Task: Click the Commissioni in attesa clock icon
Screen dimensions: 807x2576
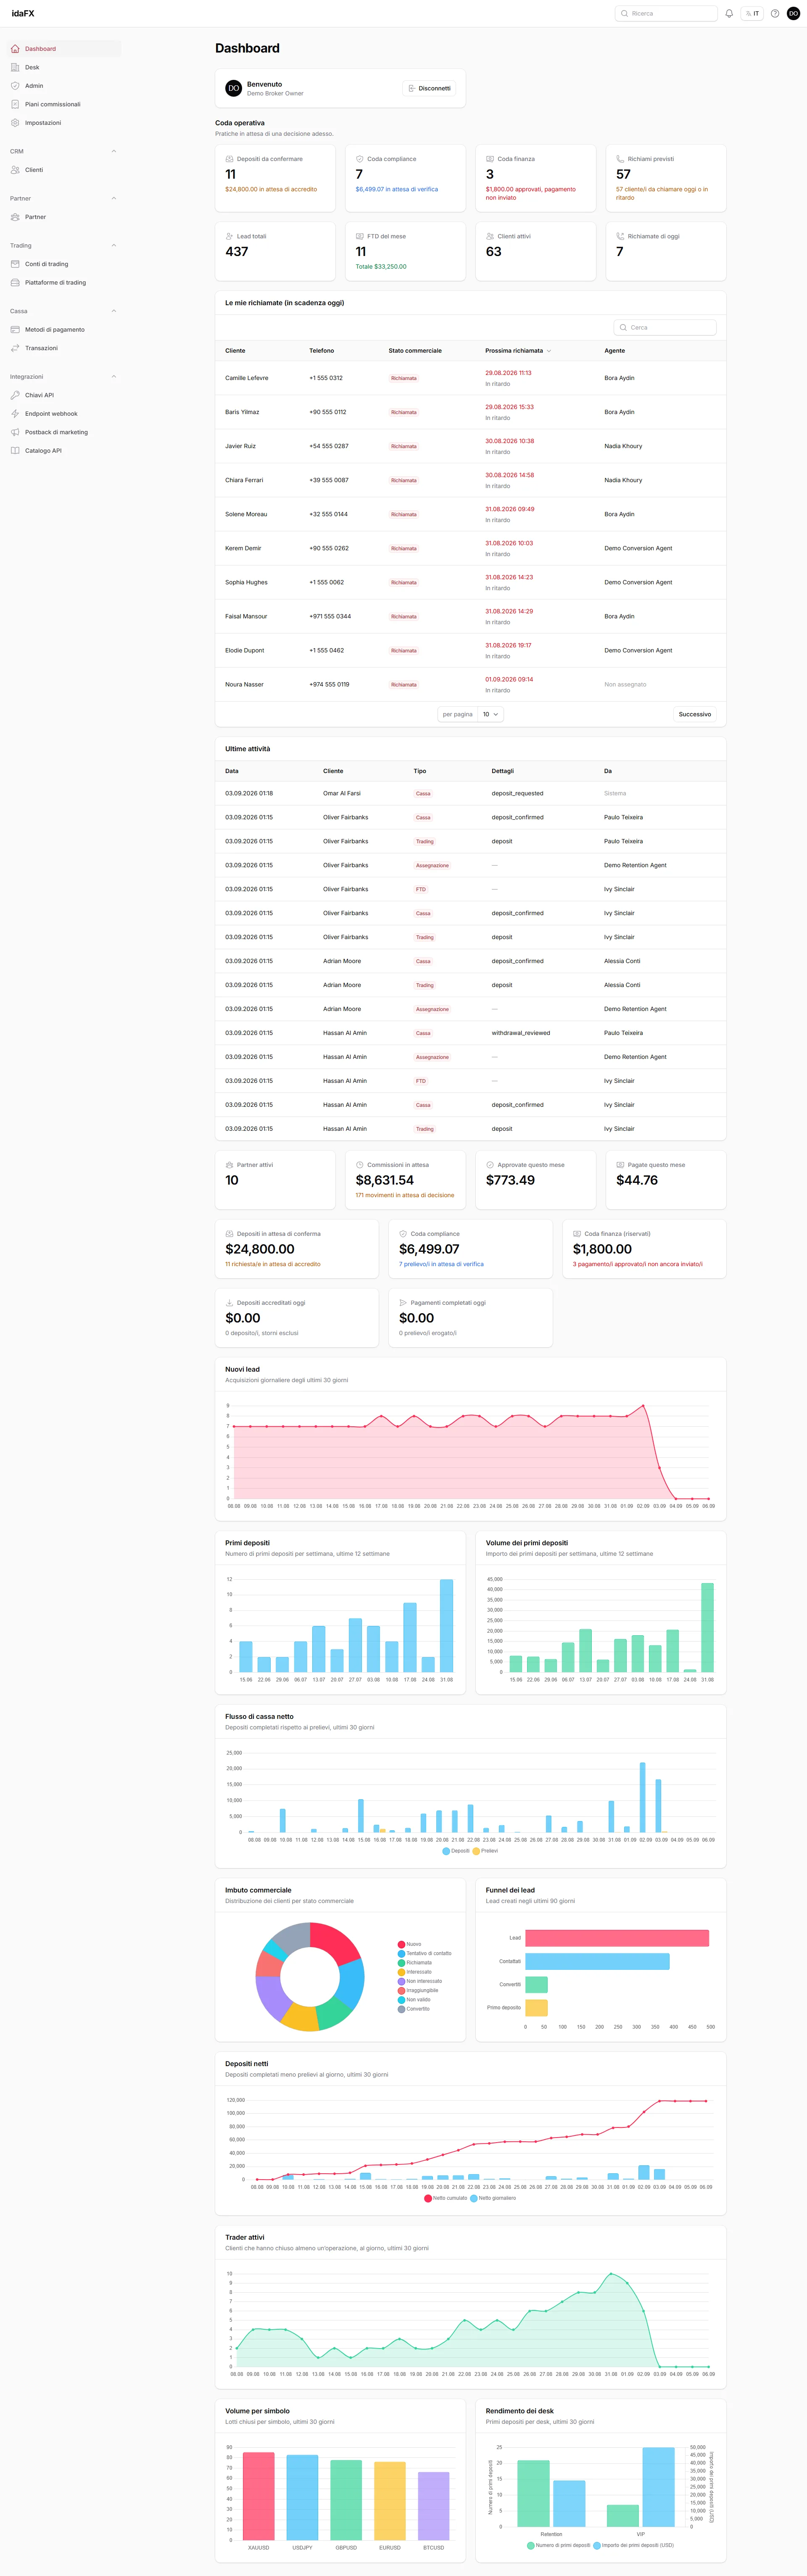Action: coord(360,1165)
